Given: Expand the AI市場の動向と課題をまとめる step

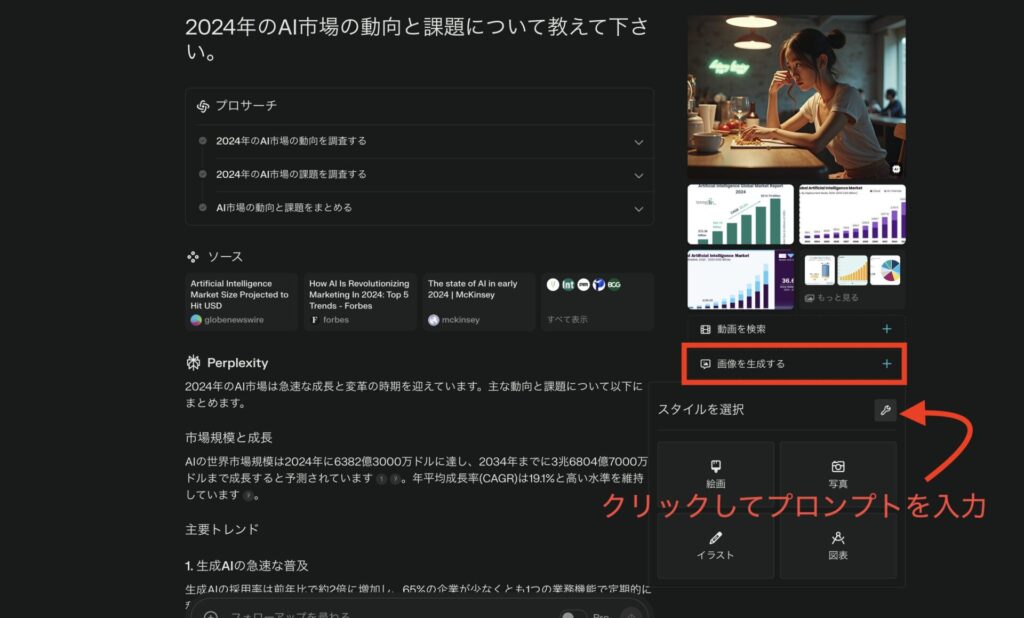Looking at the screenshot, I should point(638,208).
